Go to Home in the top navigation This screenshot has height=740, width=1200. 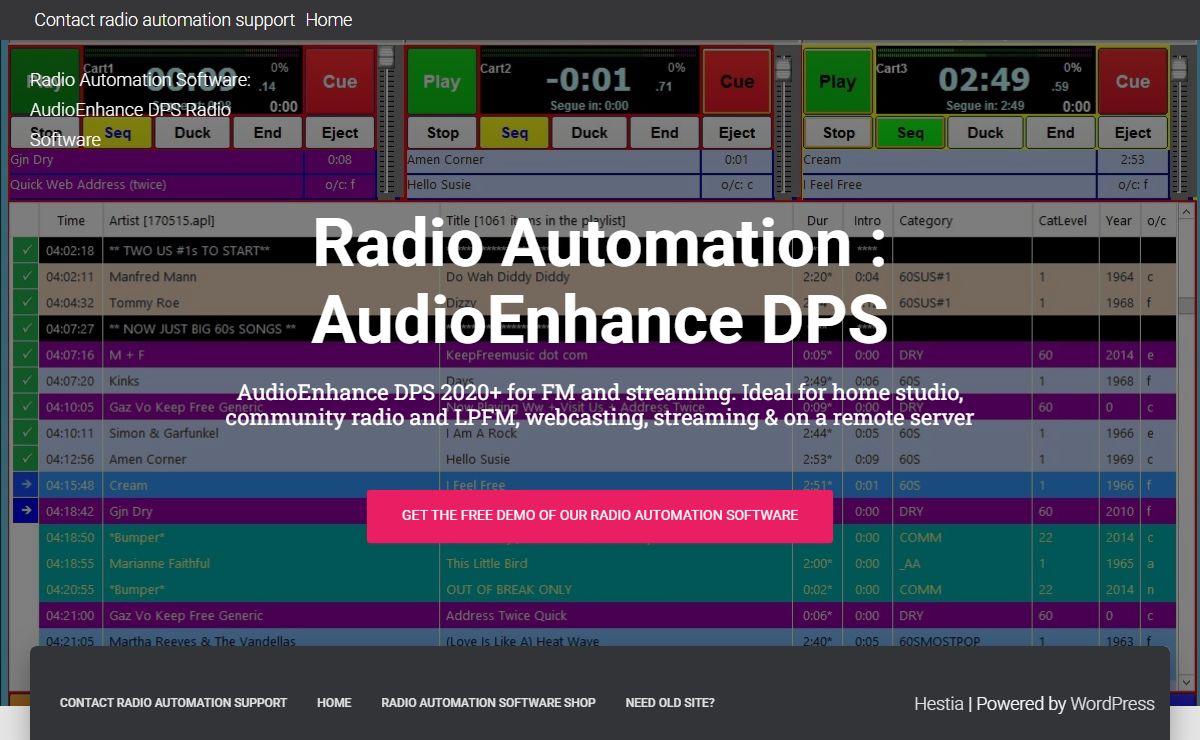(x=329, y=20)
